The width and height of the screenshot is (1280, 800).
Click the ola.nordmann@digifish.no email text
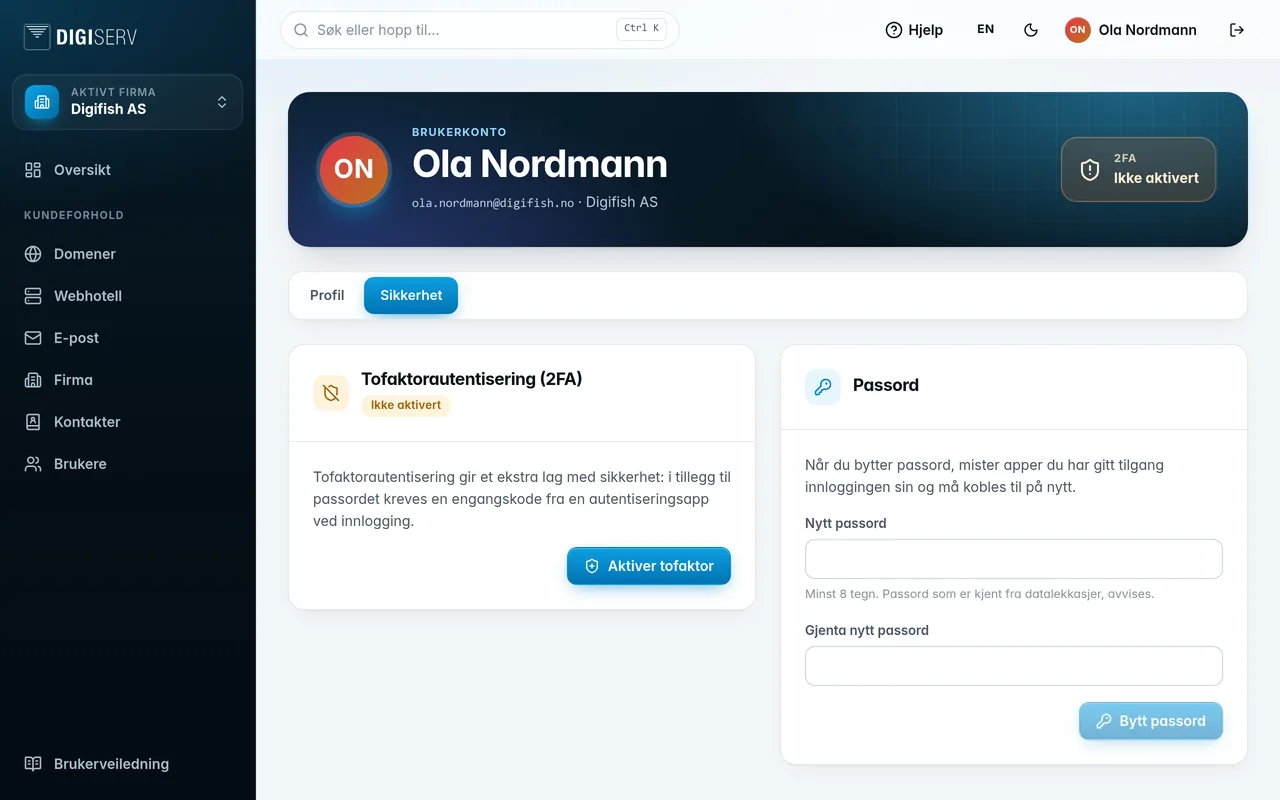pyautogui.click(x=493, y=203)
